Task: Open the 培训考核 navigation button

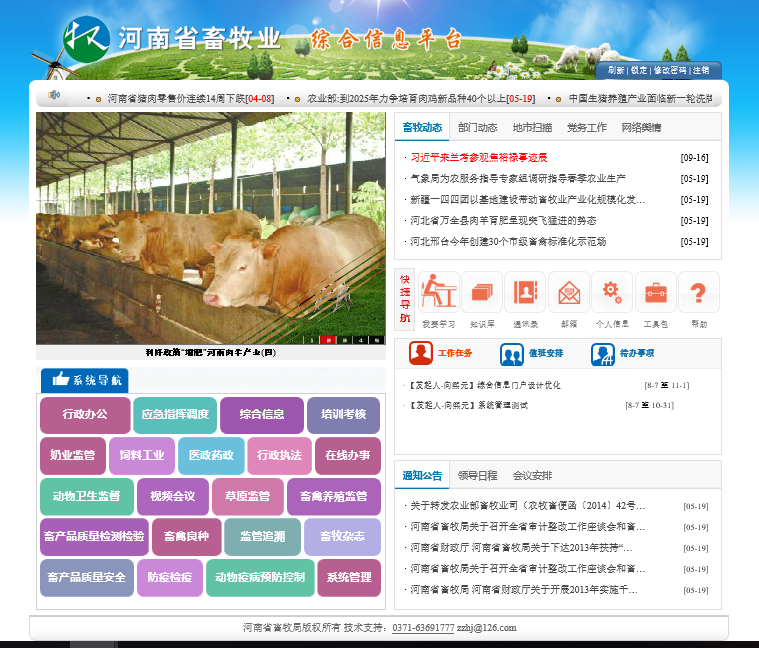Action: (x=343, y=415)
